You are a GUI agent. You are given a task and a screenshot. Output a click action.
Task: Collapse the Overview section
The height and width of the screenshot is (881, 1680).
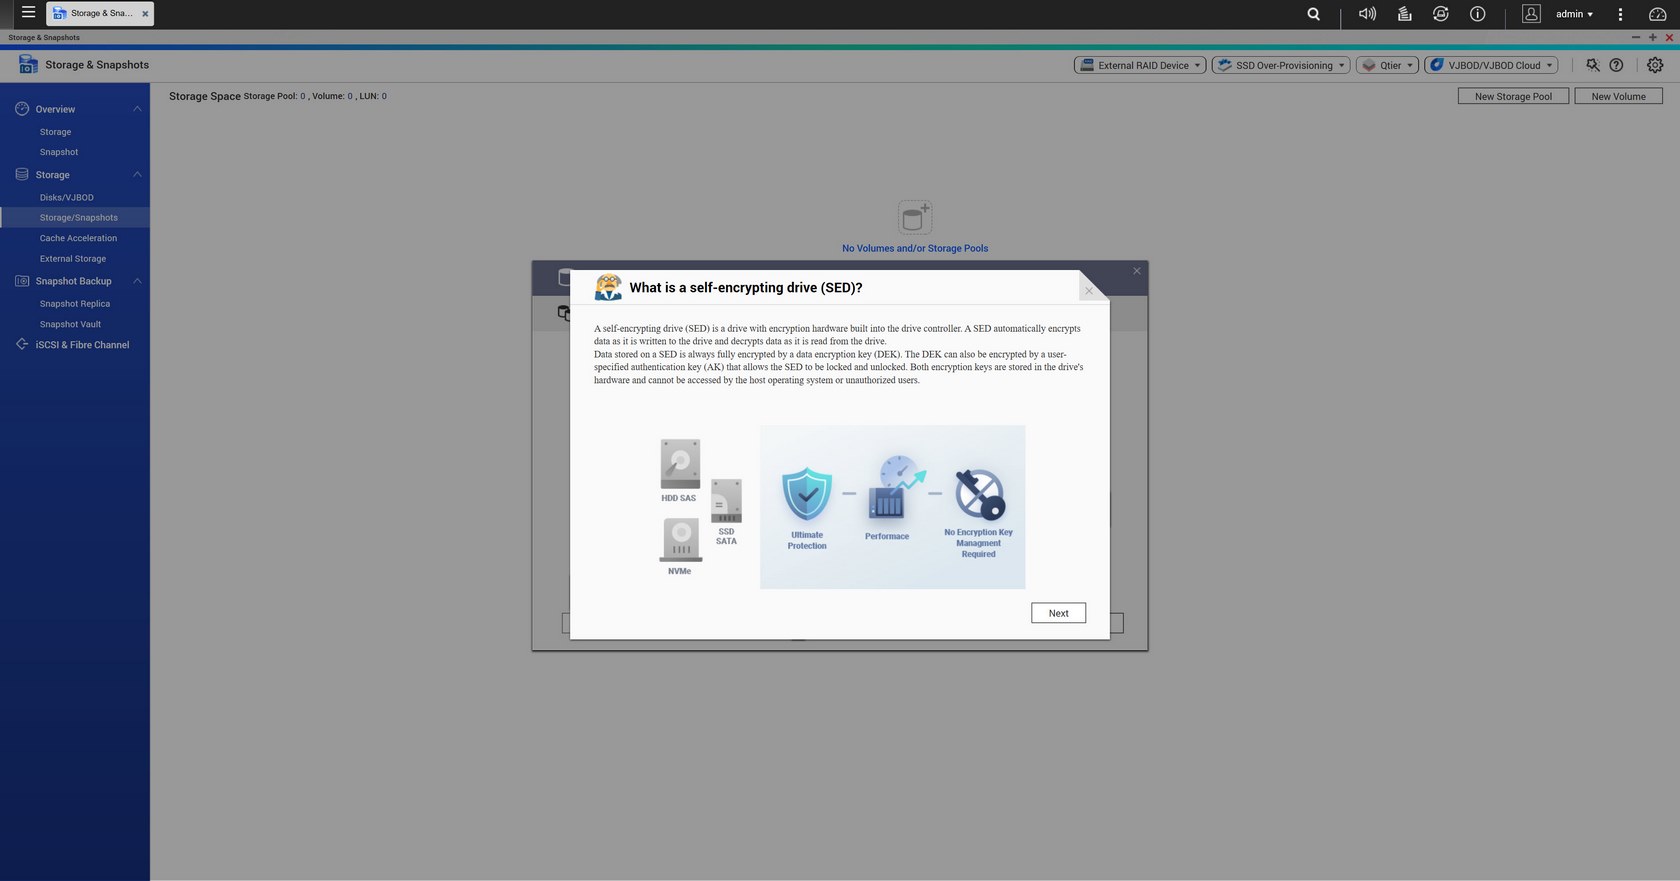[x=137, y=109]
